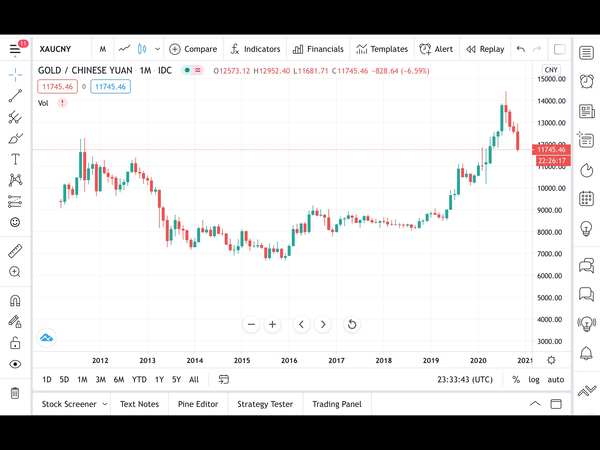
Task: Activate the magnet mode icon
Action: tap(15, 301)
